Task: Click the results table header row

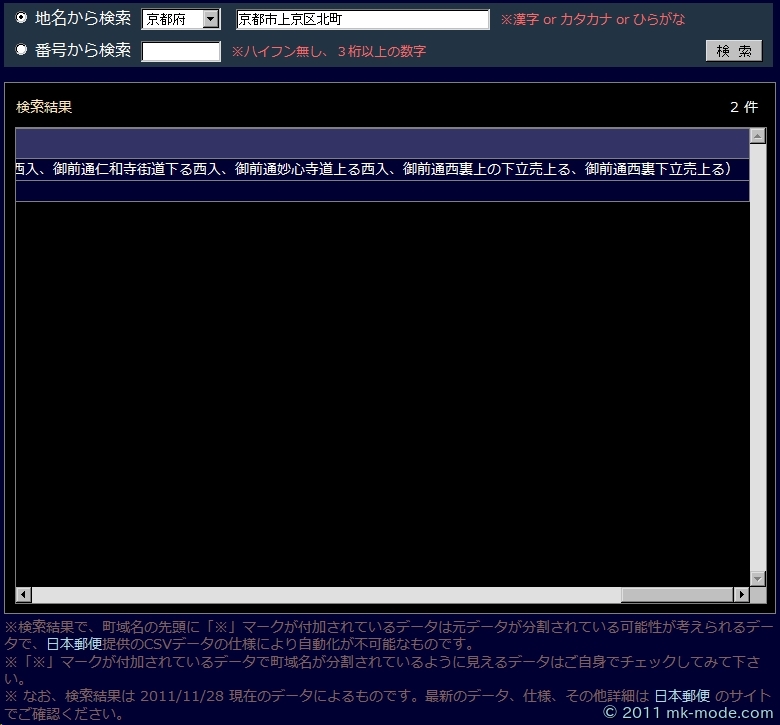Action: tap(380, 142)
